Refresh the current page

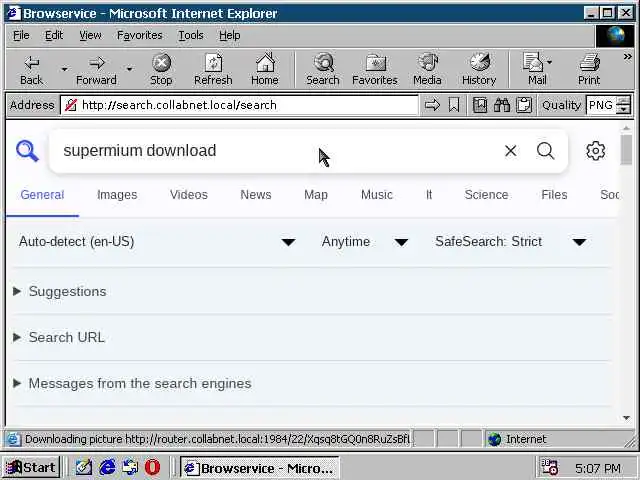pos(213,70)
